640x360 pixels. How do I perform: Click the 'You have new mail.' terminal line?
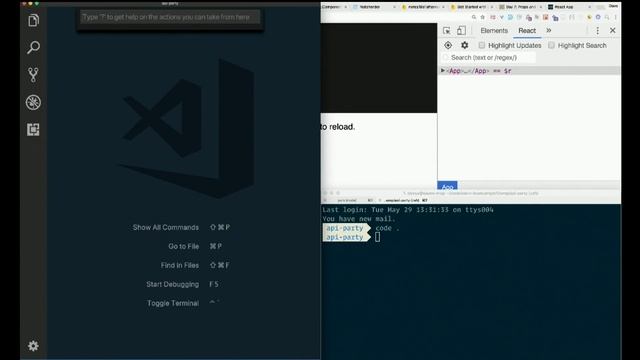[359, 219]
